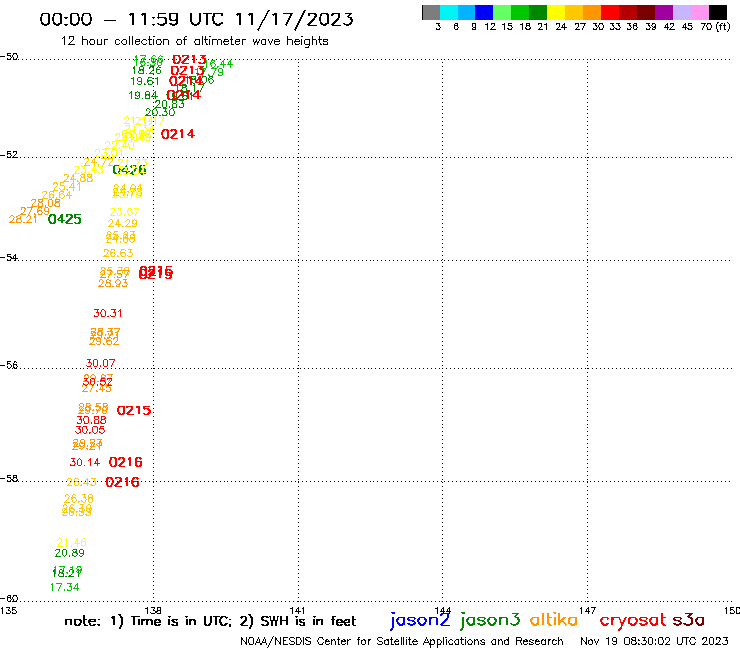This screenshot has width=740, height=650.
Task: Click the lavender legend color swatch
Action: 681,12
